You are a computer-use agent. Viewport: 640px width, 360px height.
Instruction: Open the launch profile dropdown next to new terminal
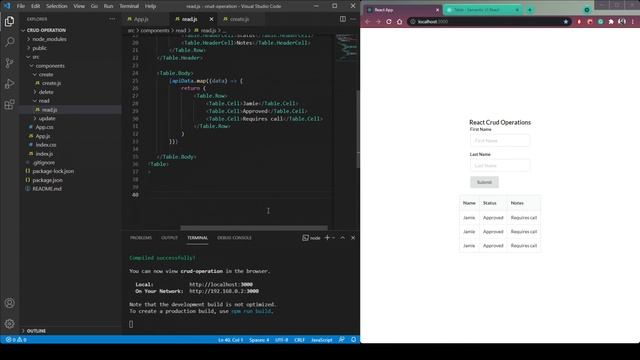pos(333,238)
